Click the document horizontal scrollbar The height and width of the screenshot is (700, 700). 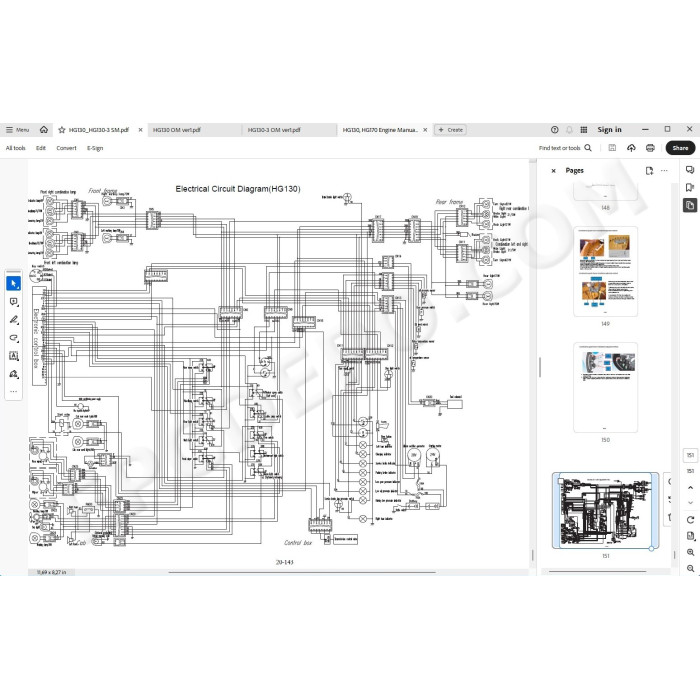coord(302,572)
